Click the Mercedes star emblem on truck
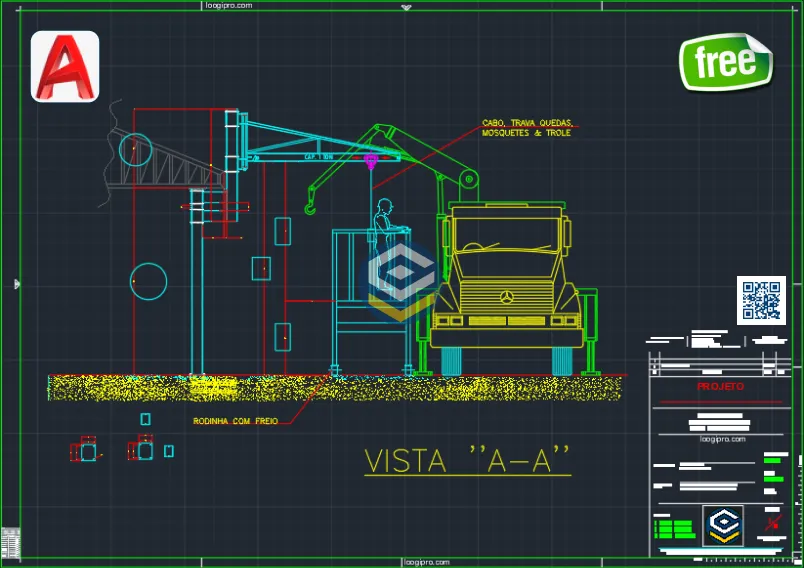Viewport: 804px width, 568px height. click(x=506, y=299)
